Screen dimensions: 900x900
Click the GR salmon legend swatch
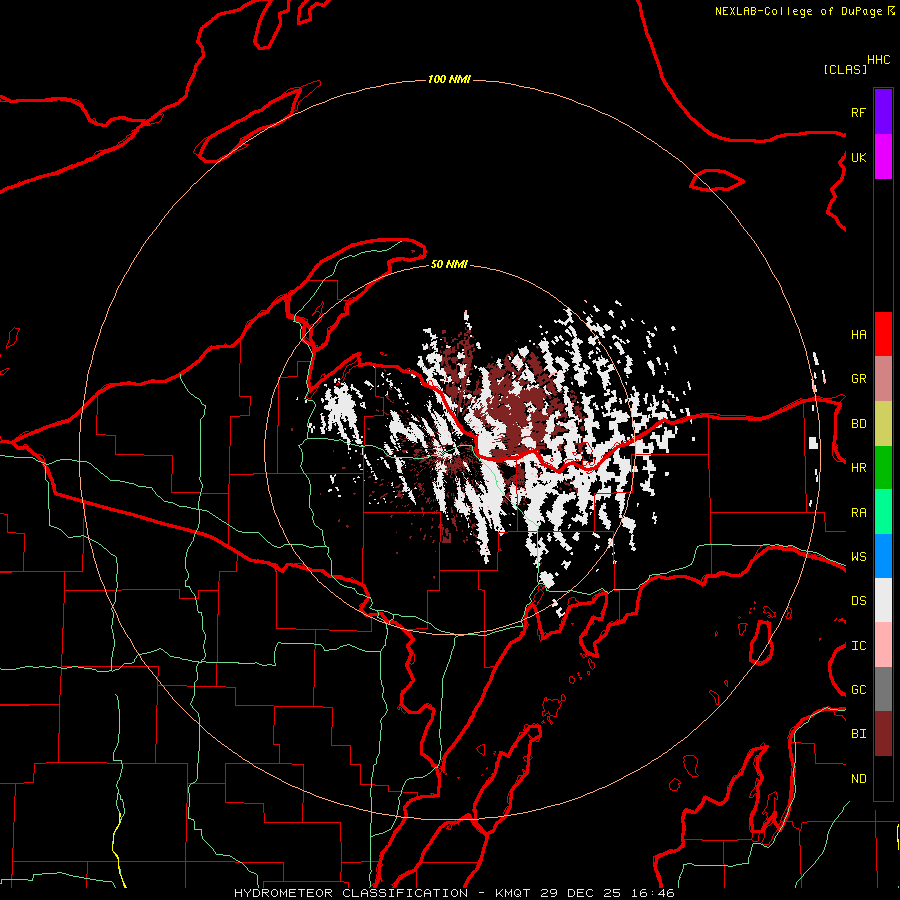tap(883, 379)
